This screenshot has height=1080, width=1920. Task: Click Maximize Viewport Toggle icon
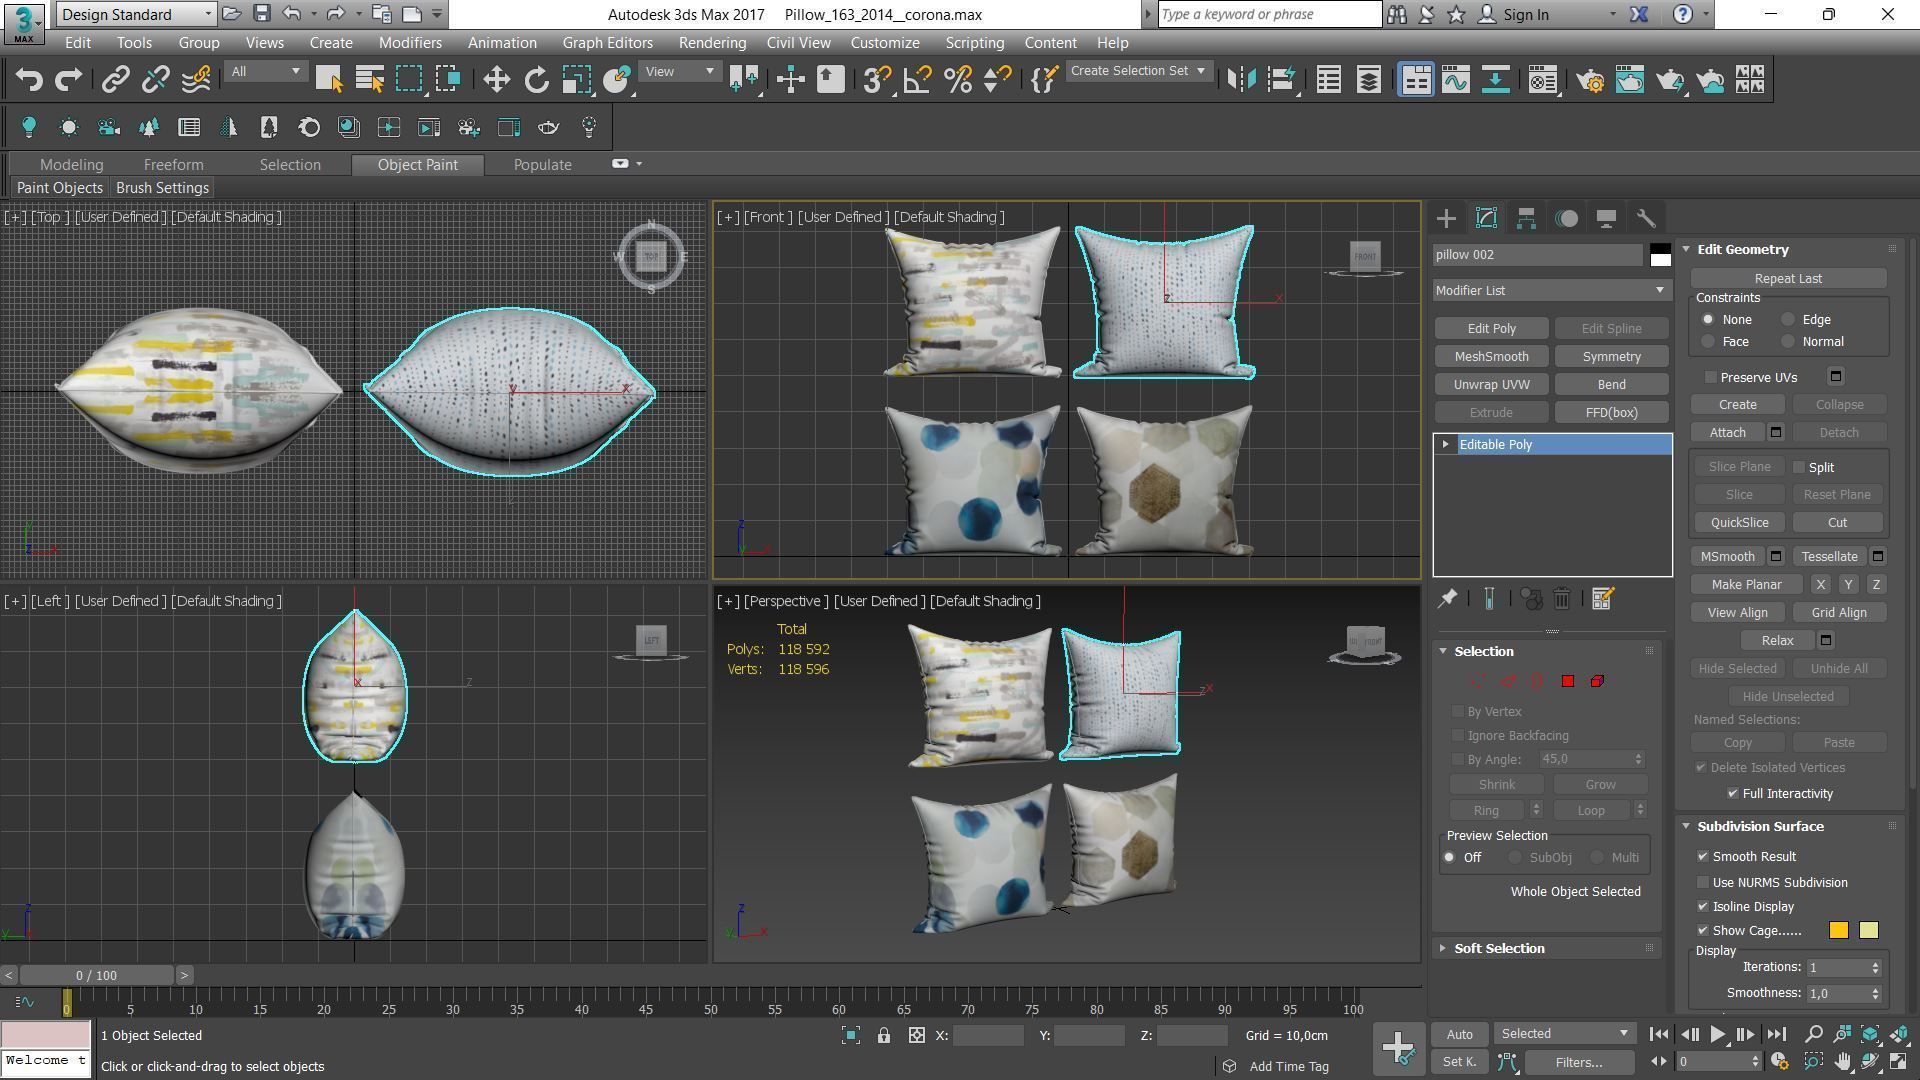click(x=1899, y=1062)
